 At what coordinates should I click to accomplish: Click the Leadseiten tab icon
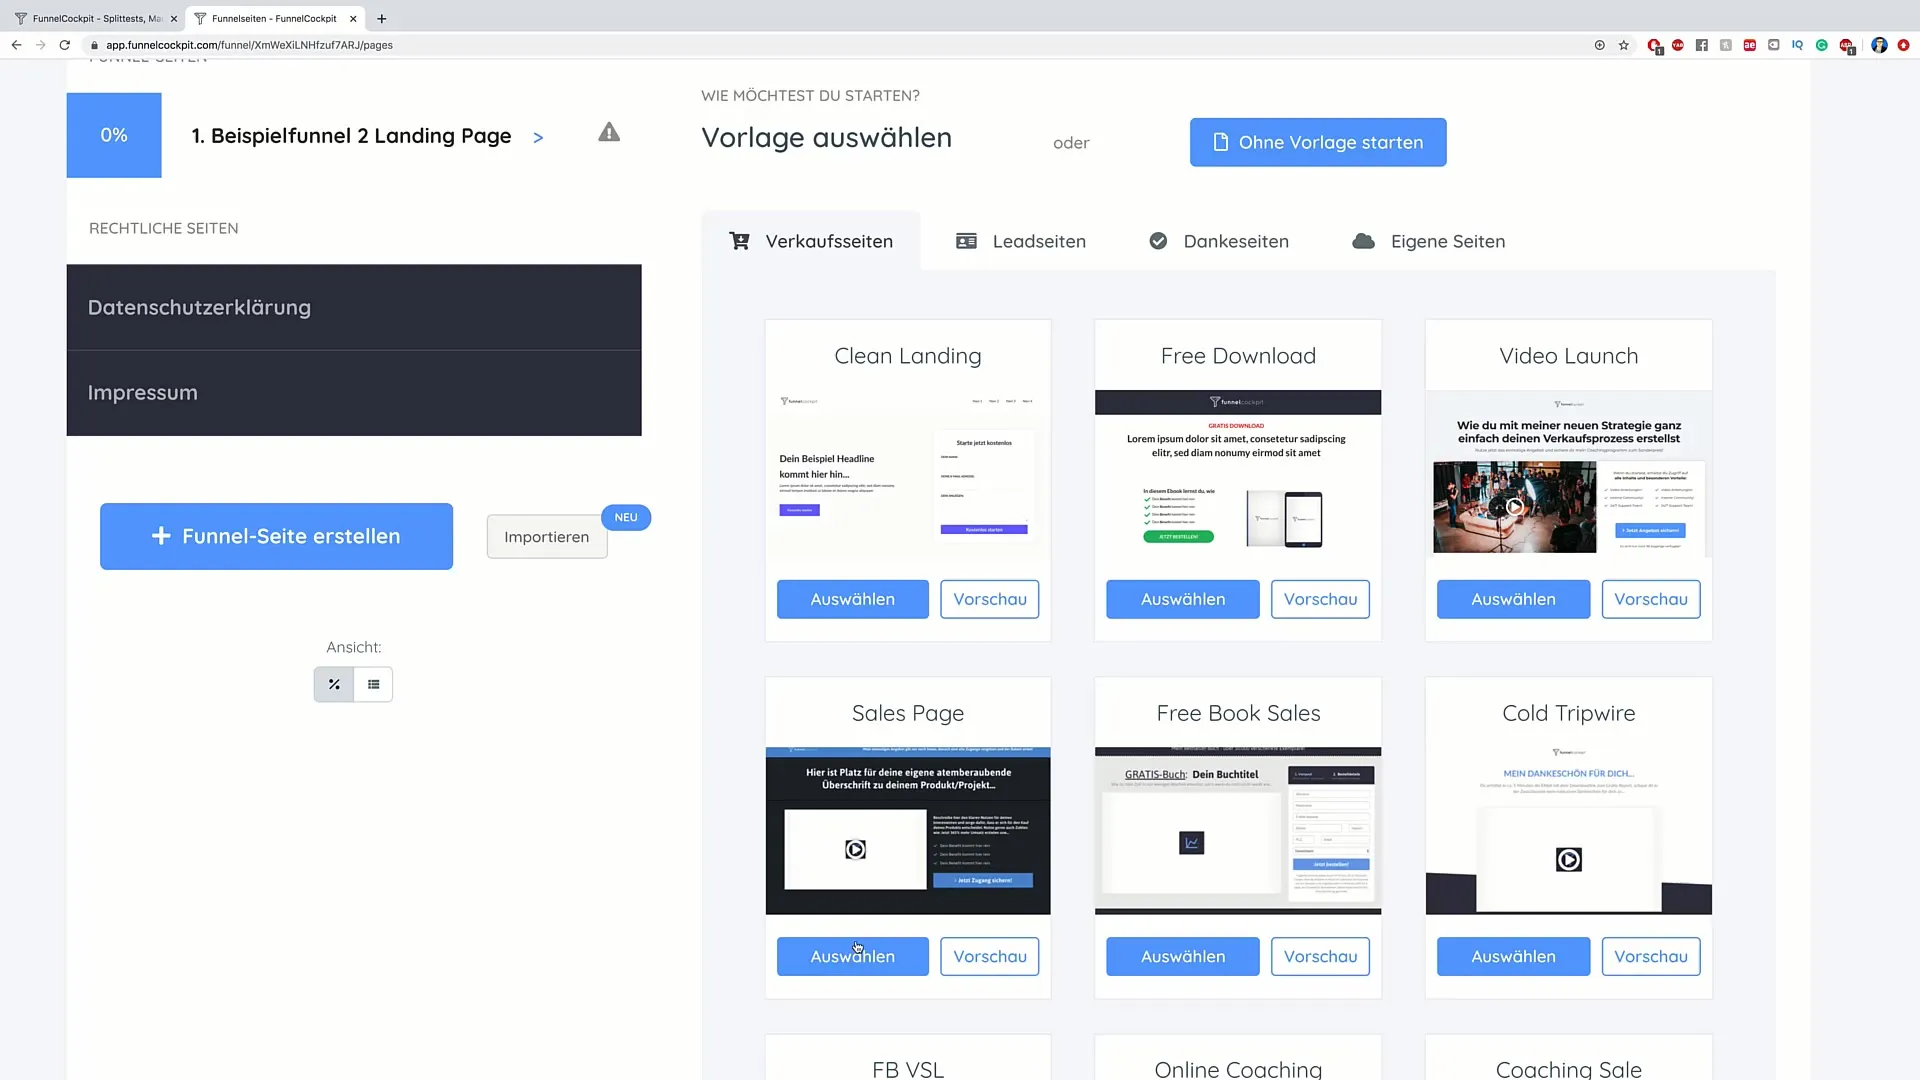(x=967, y=241)
